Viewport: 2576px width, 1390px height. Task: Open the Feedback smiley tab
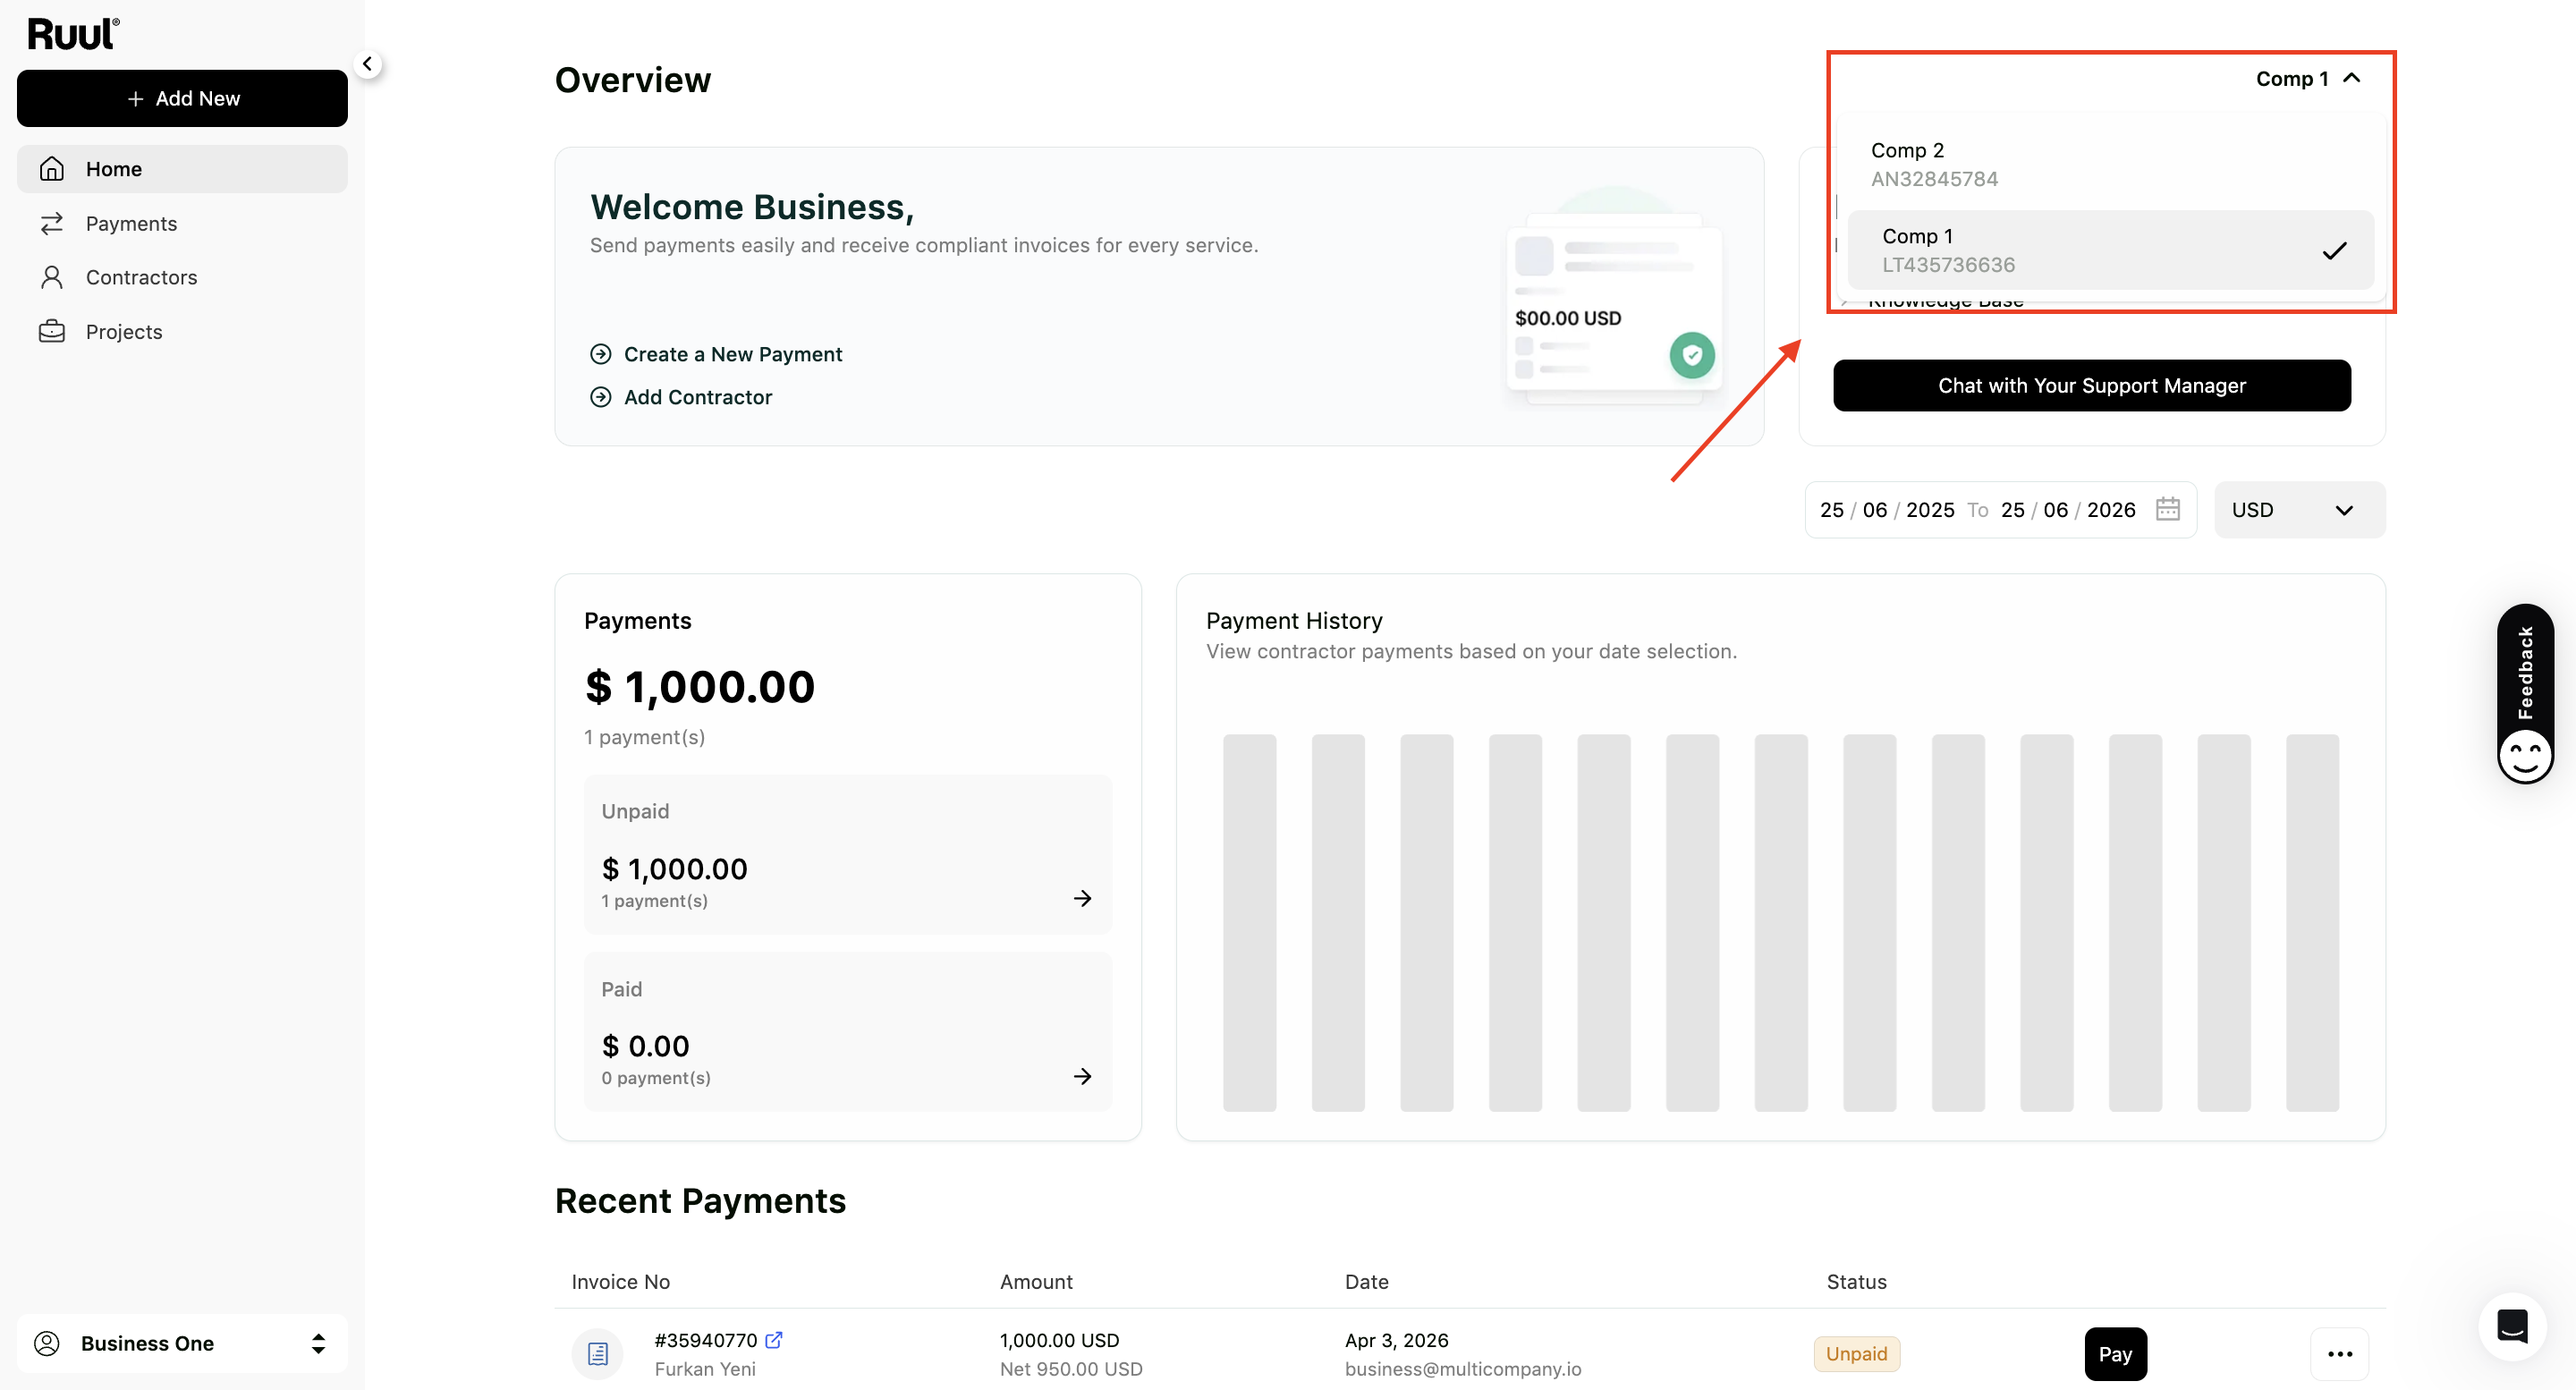click(2525, 693)
